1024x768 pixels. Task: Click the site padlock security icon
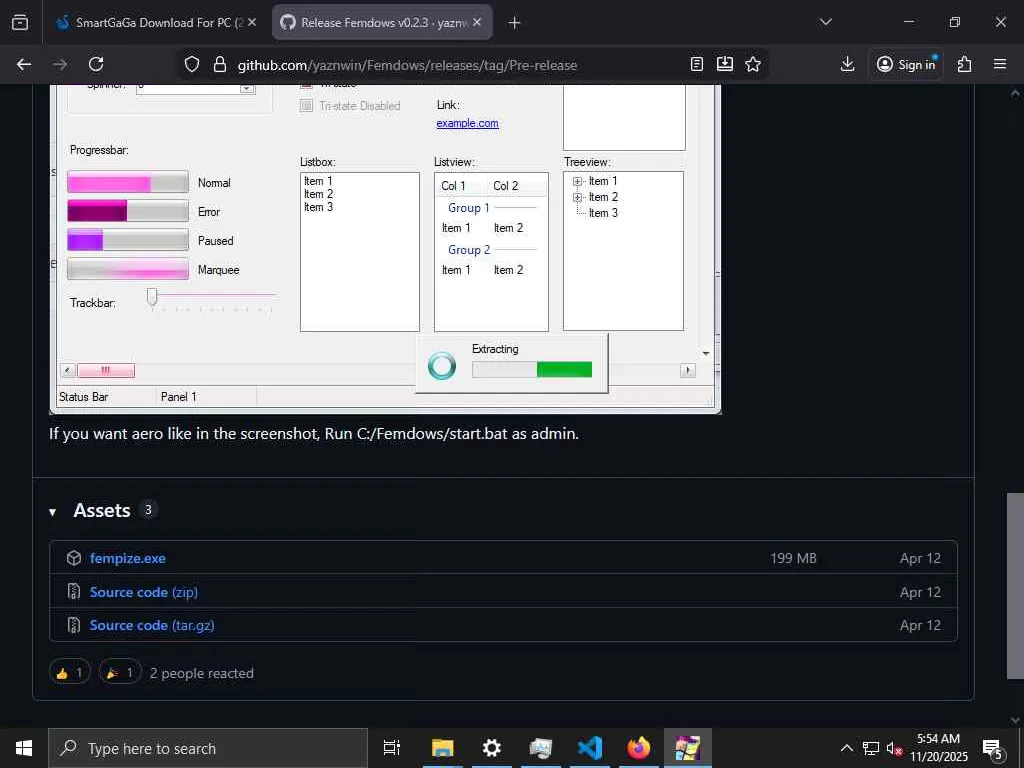pyautogui.click(x=220, y=64)
